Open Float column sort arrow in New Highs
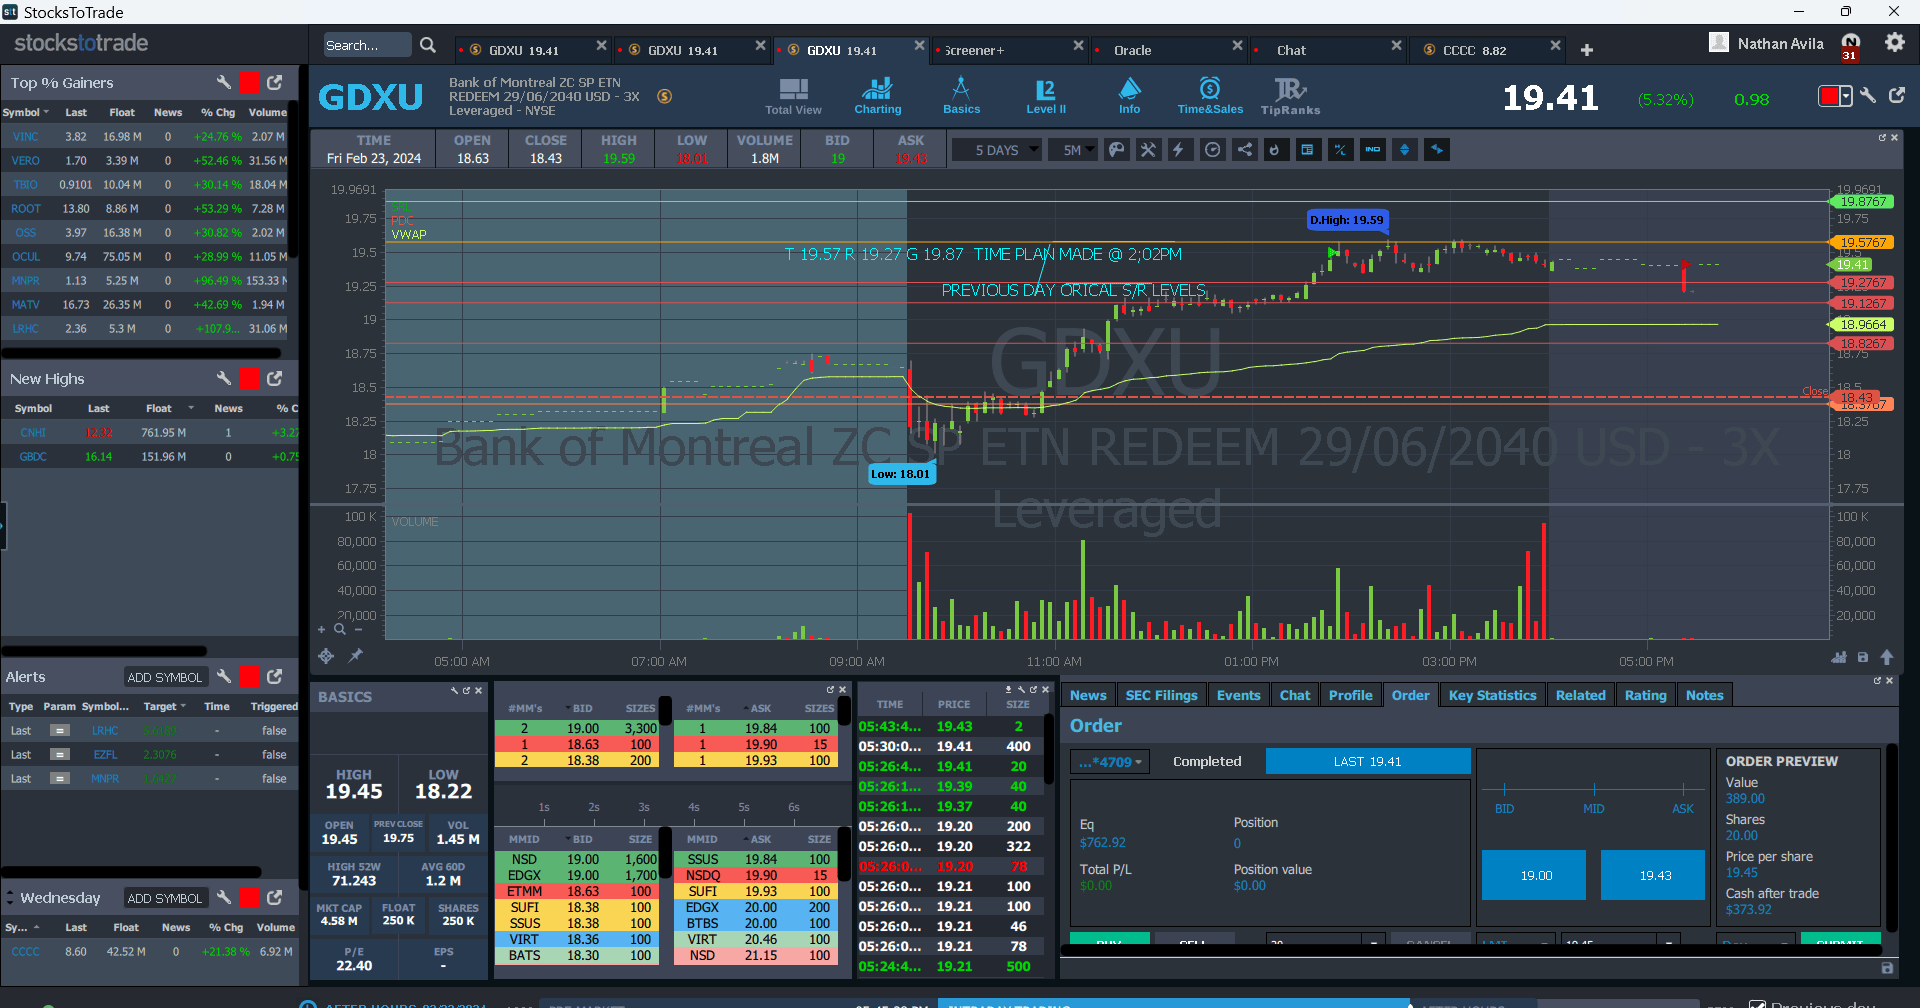The height and width of the screenshot is (1008, 1920). point(191,408)
